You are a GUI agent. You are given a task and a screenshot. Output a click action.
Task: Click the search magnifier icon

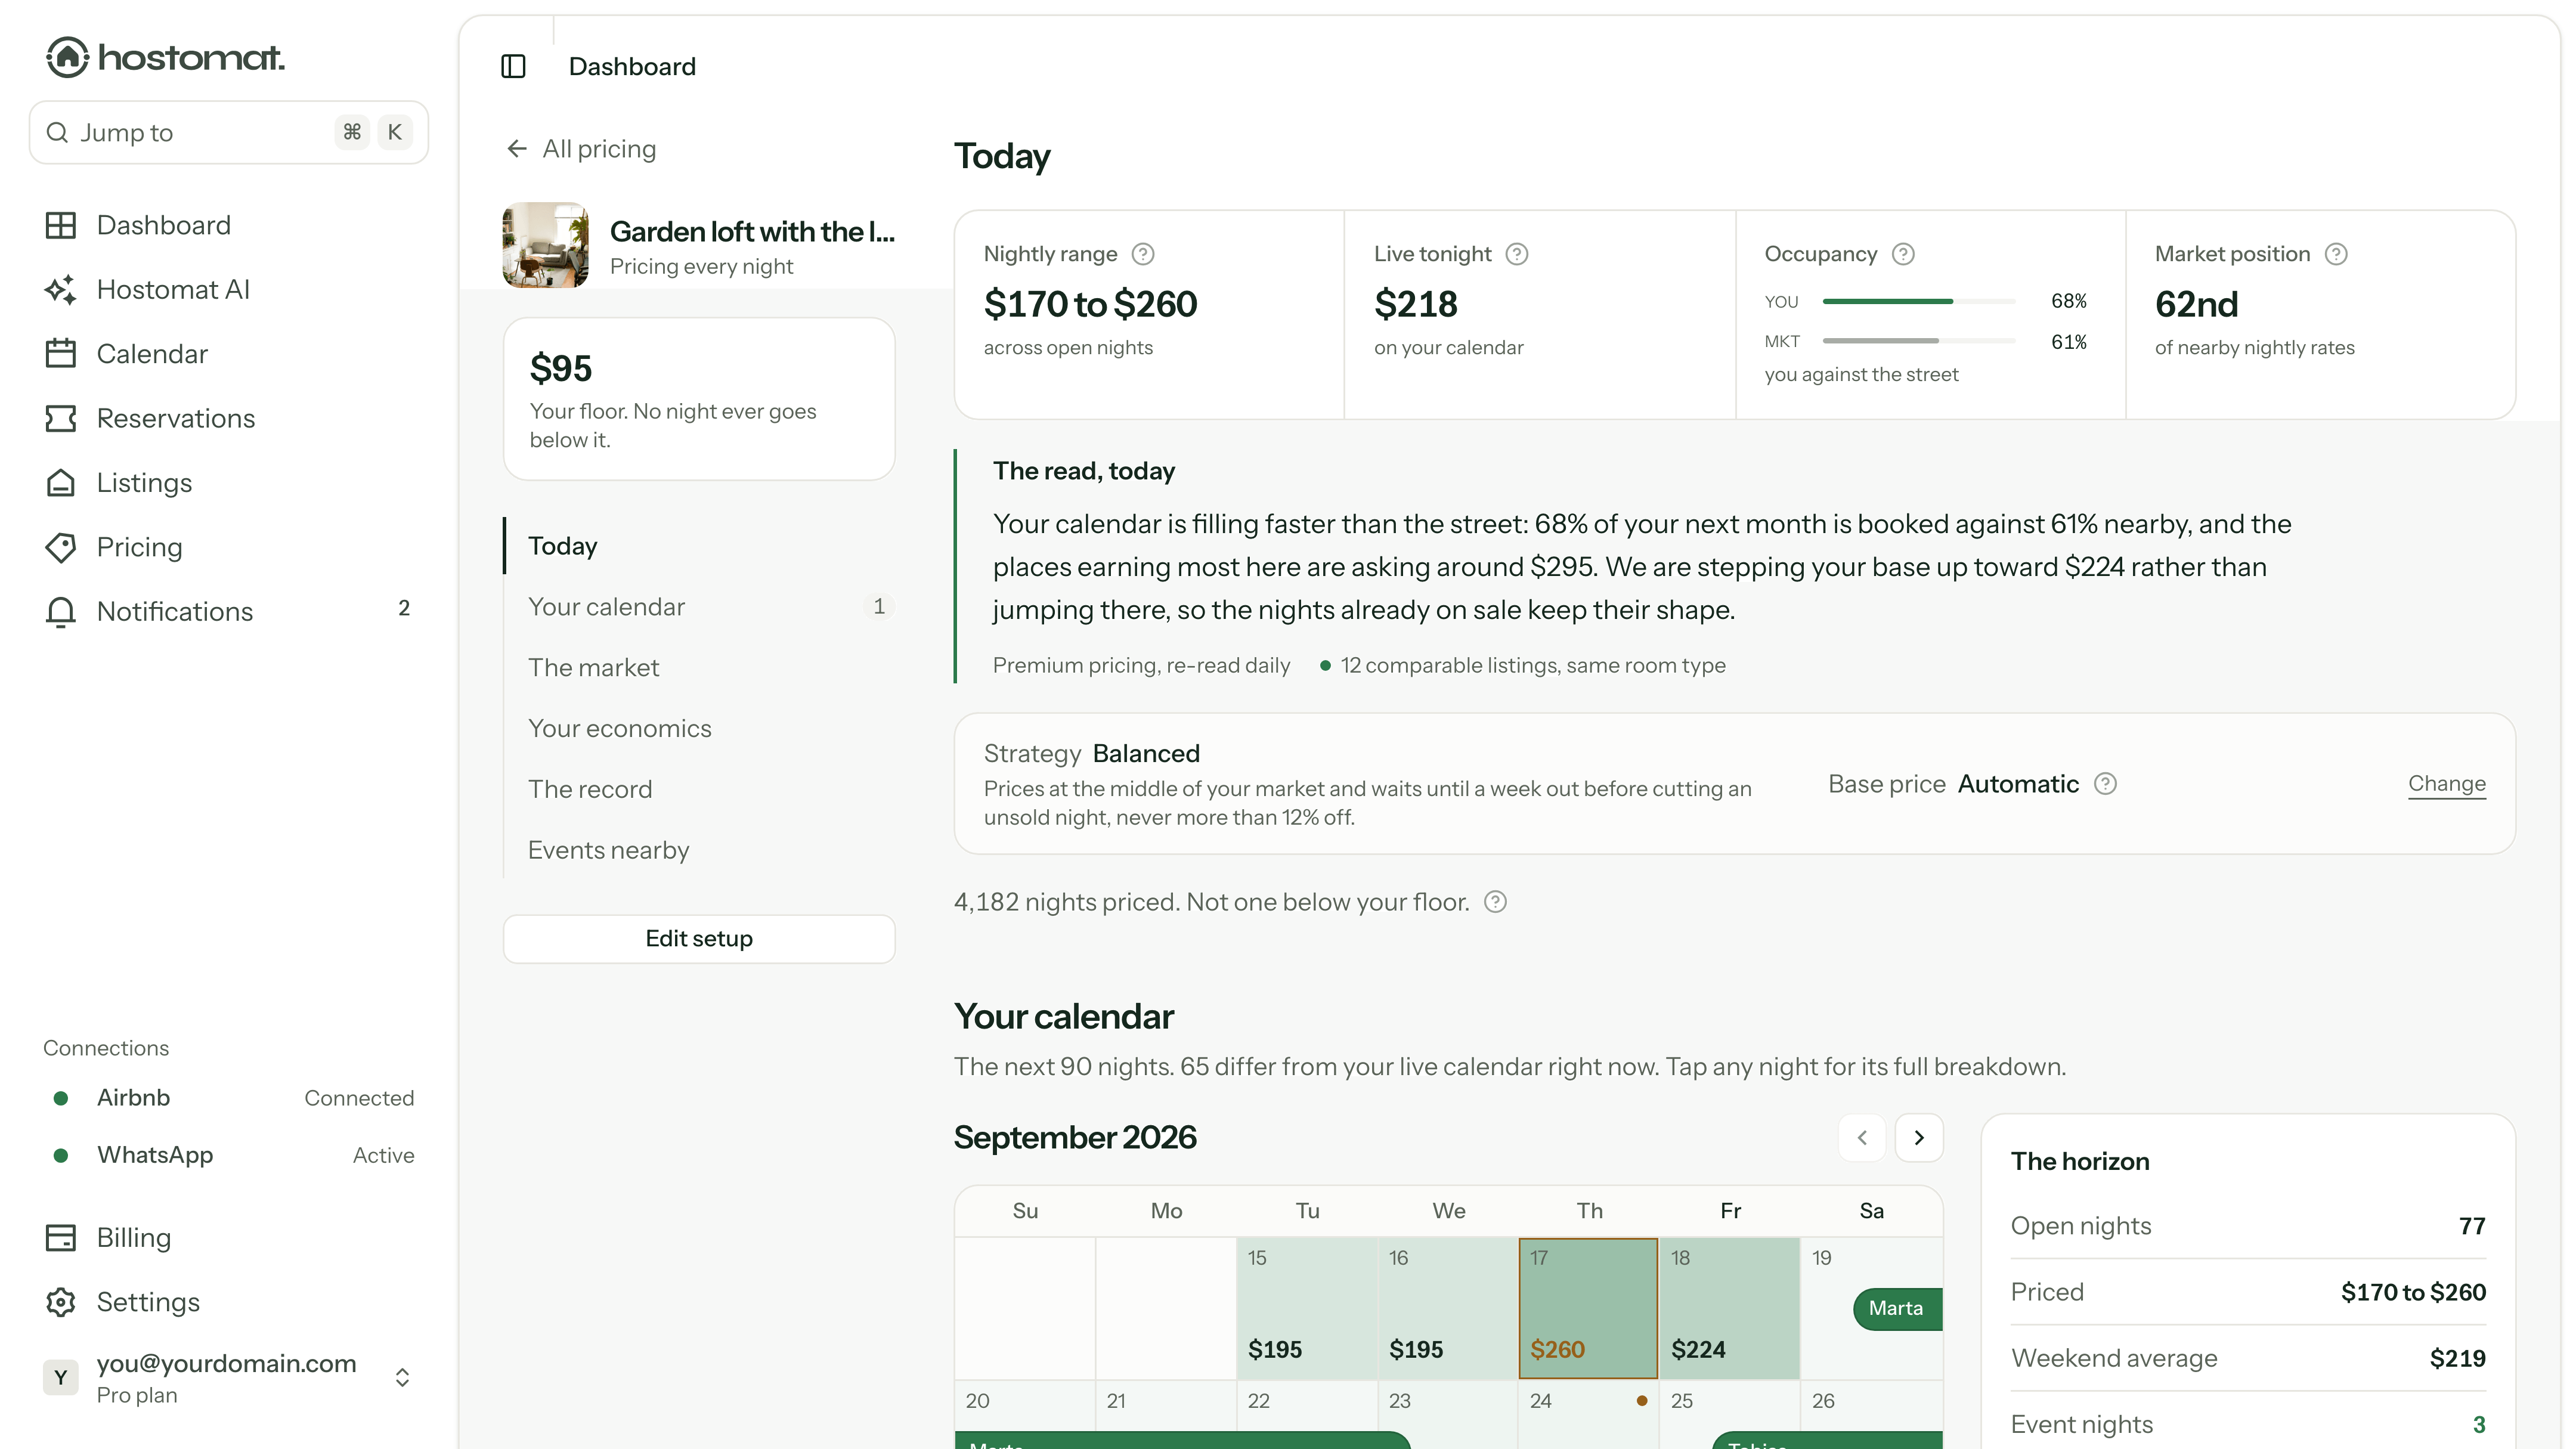tap(57, 132)
